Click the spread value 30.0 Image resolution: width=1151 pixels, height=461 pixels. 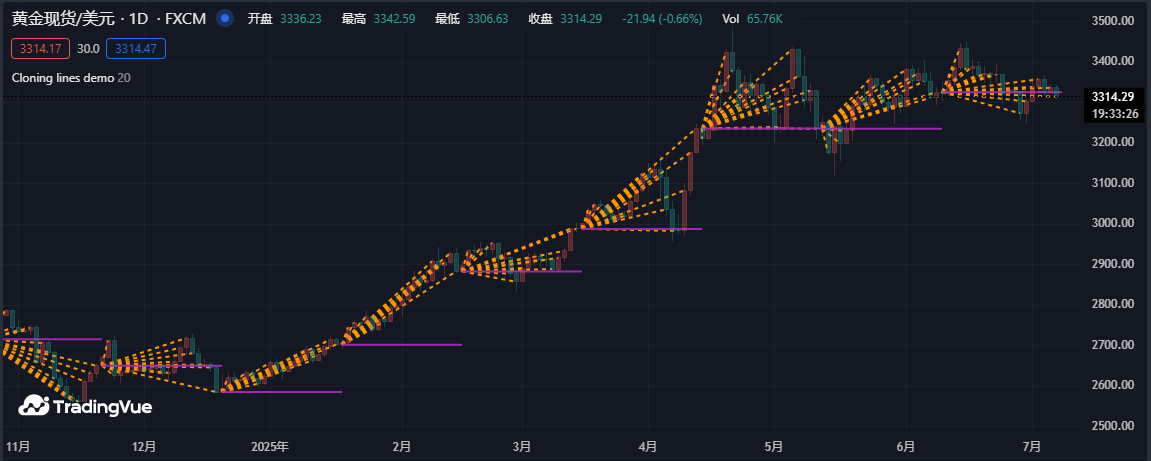click(88, 48)
